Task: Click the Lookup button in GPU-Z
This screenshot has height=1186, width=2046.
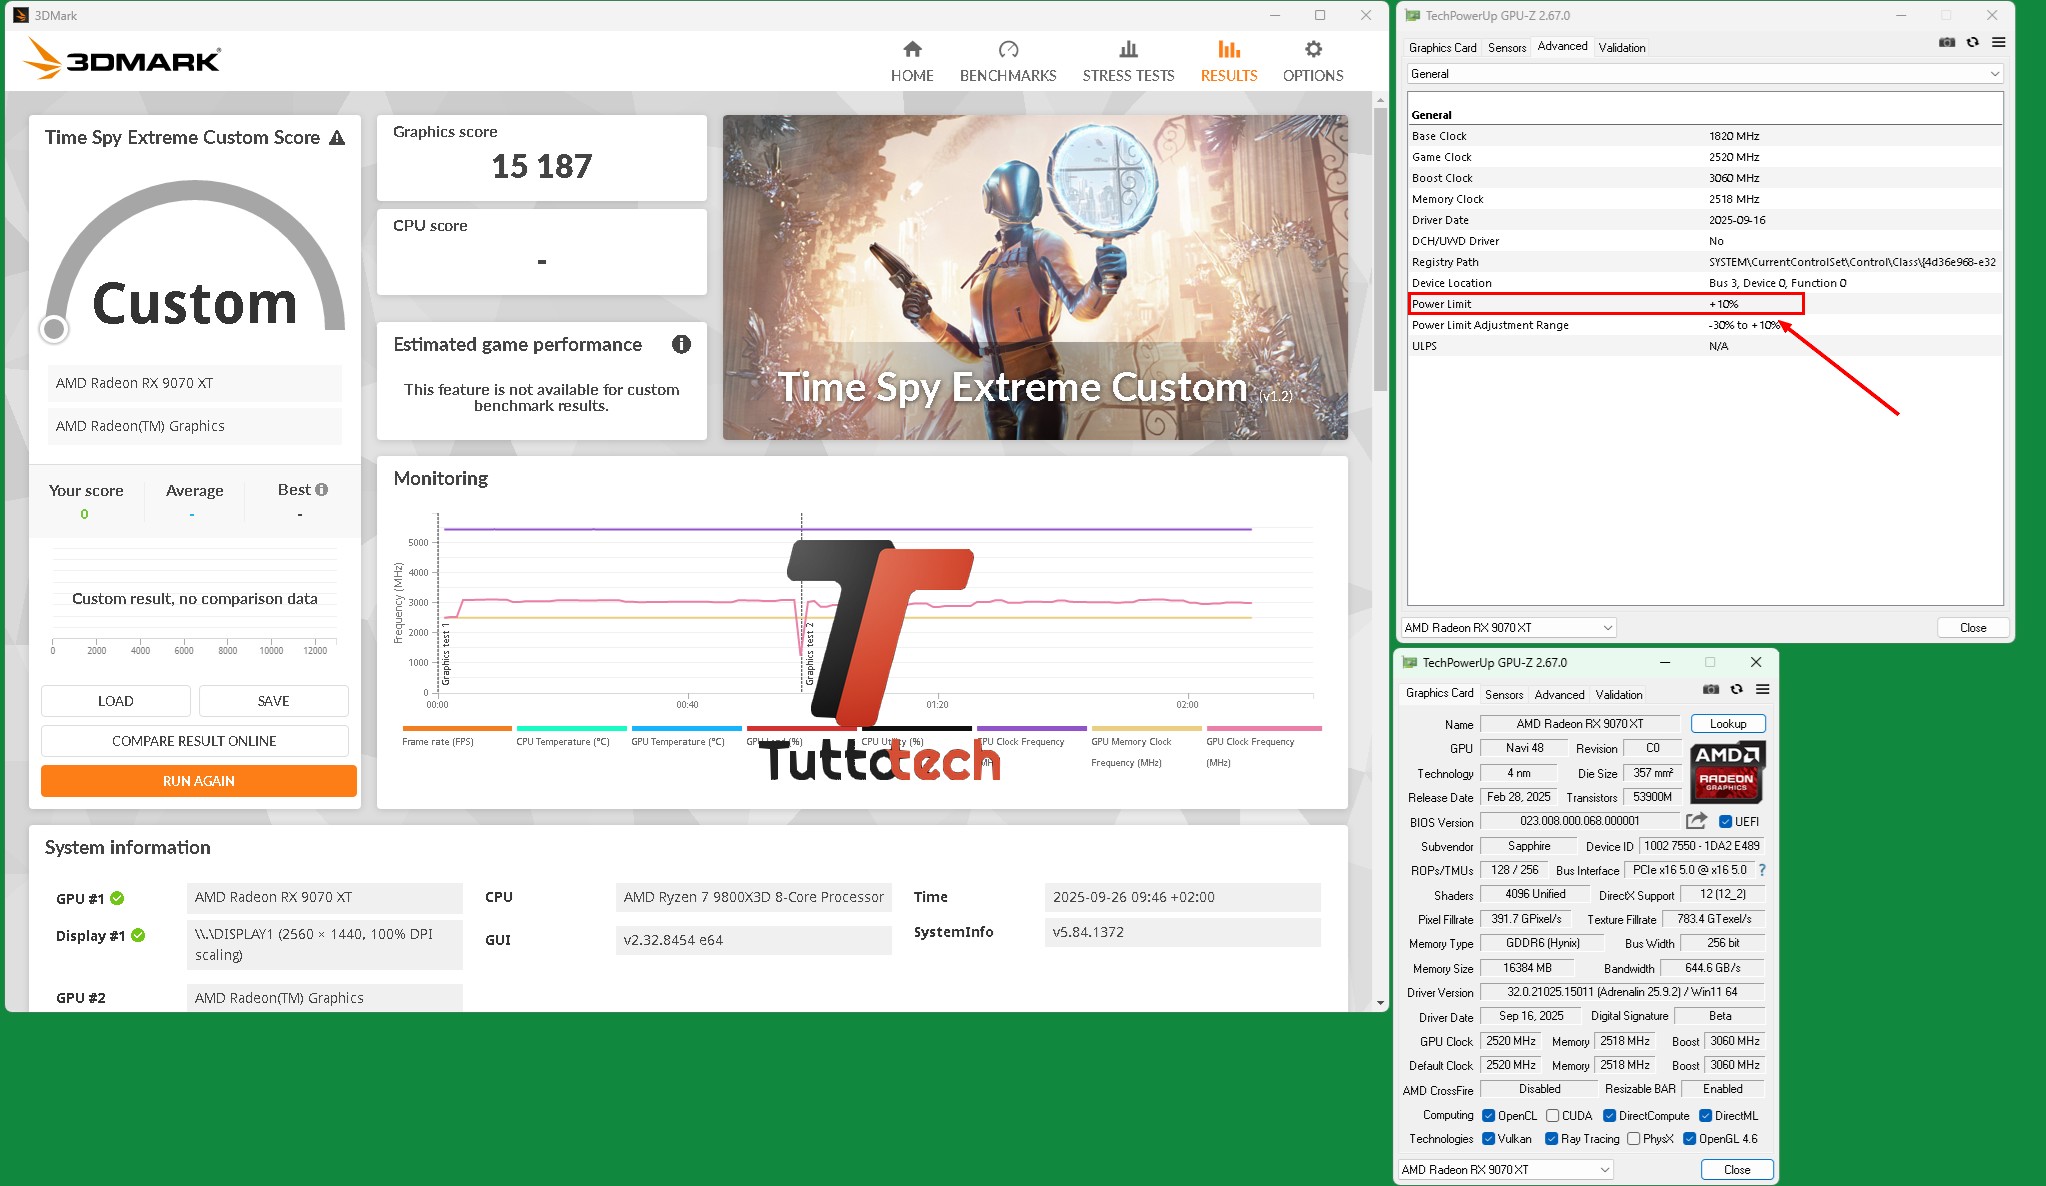Action: point(1727,723)
